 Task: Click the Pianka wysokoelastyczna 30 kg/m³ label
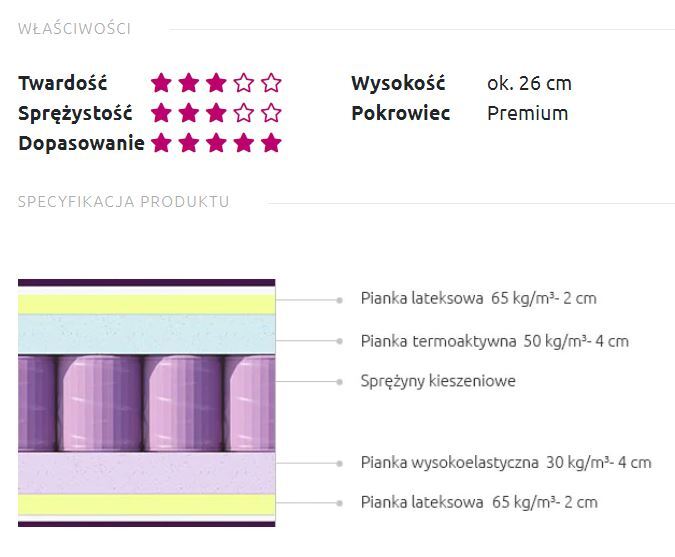505,462
